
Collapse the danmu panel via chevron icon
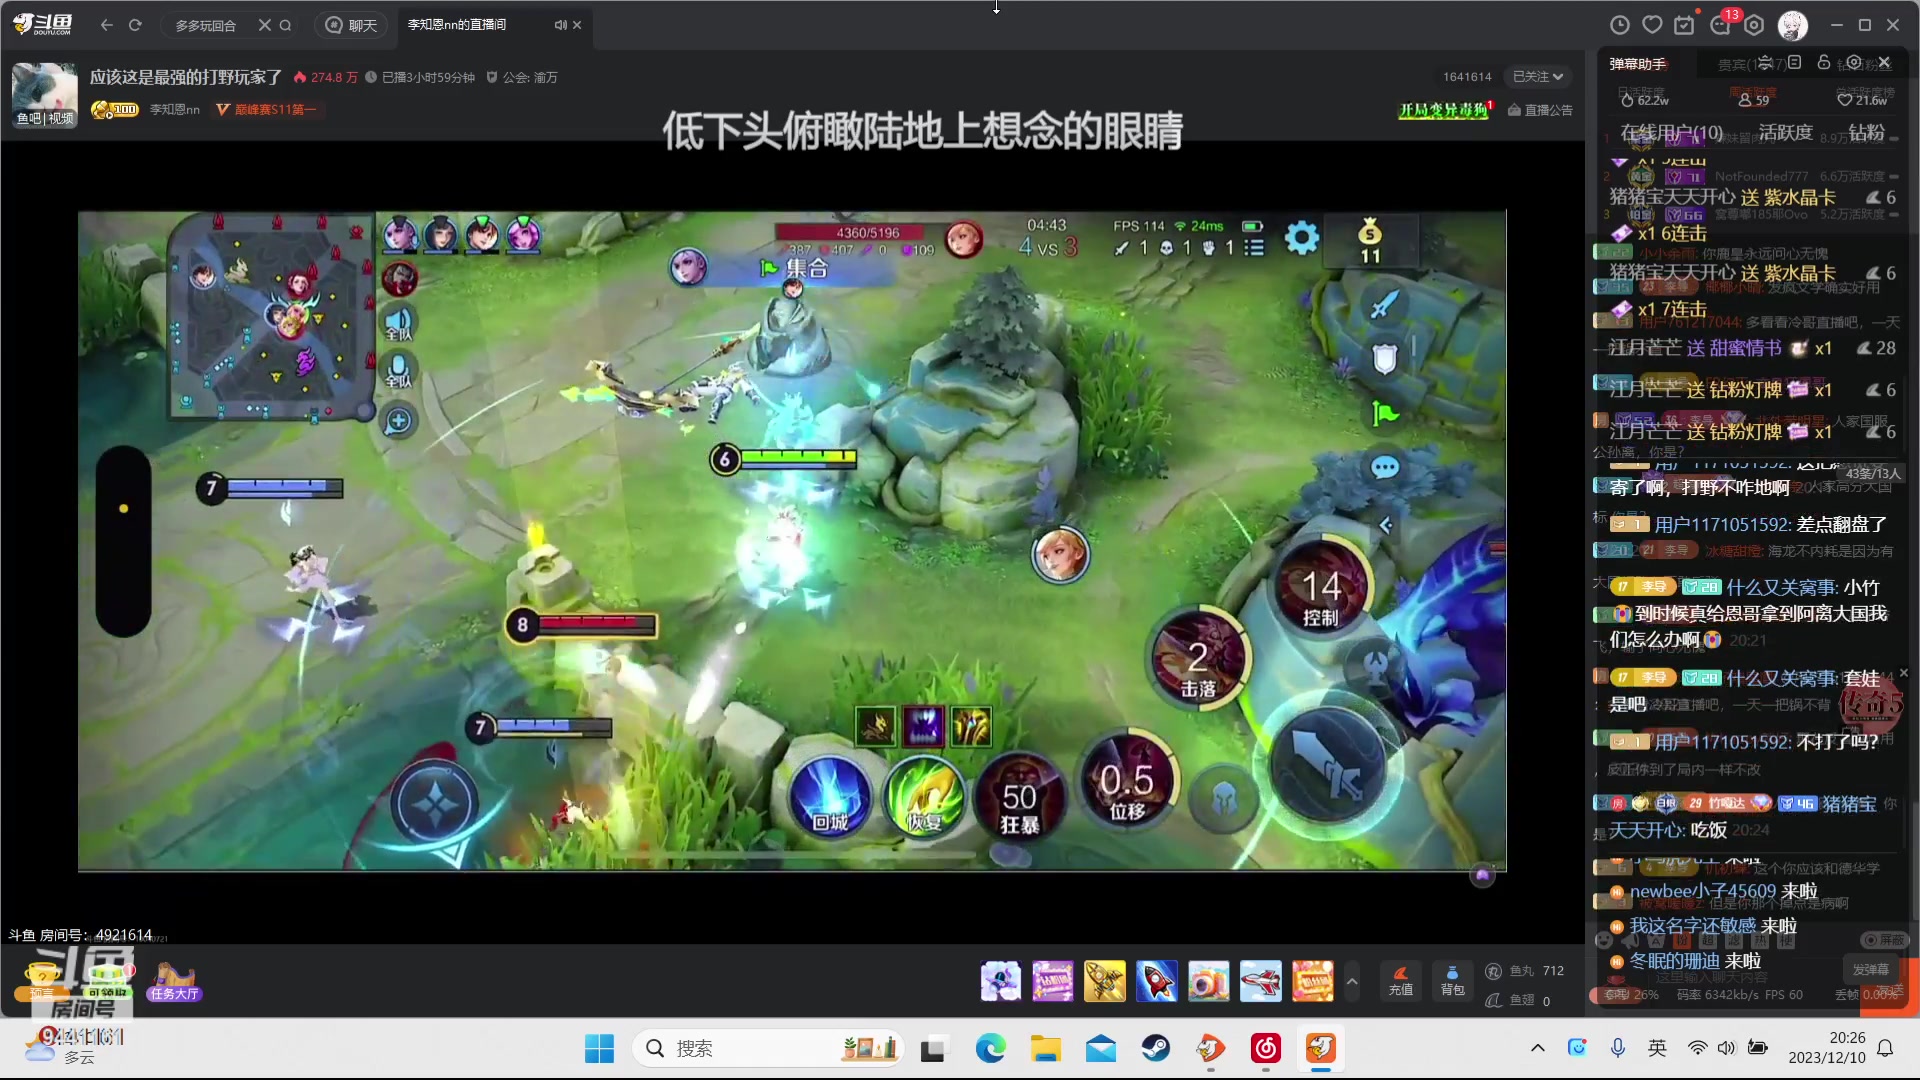tap(1765, 63)
